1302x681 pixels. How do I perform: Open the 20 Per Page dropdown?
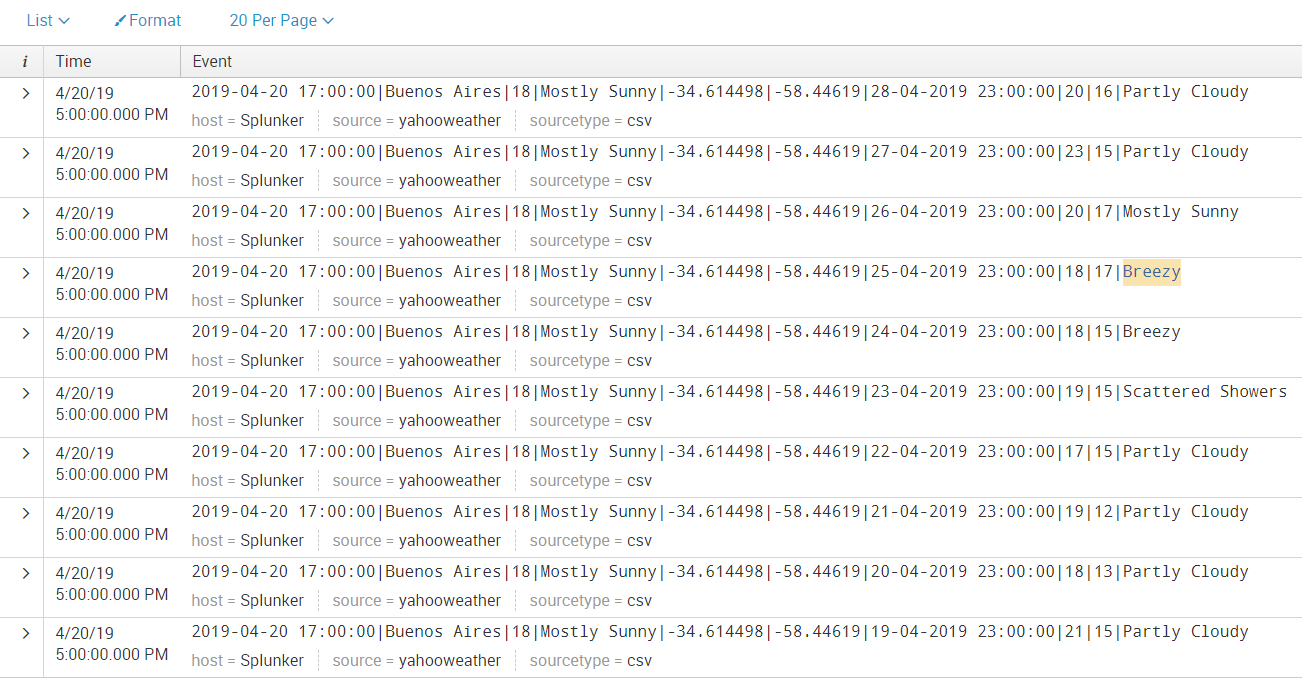click(281, 20)
